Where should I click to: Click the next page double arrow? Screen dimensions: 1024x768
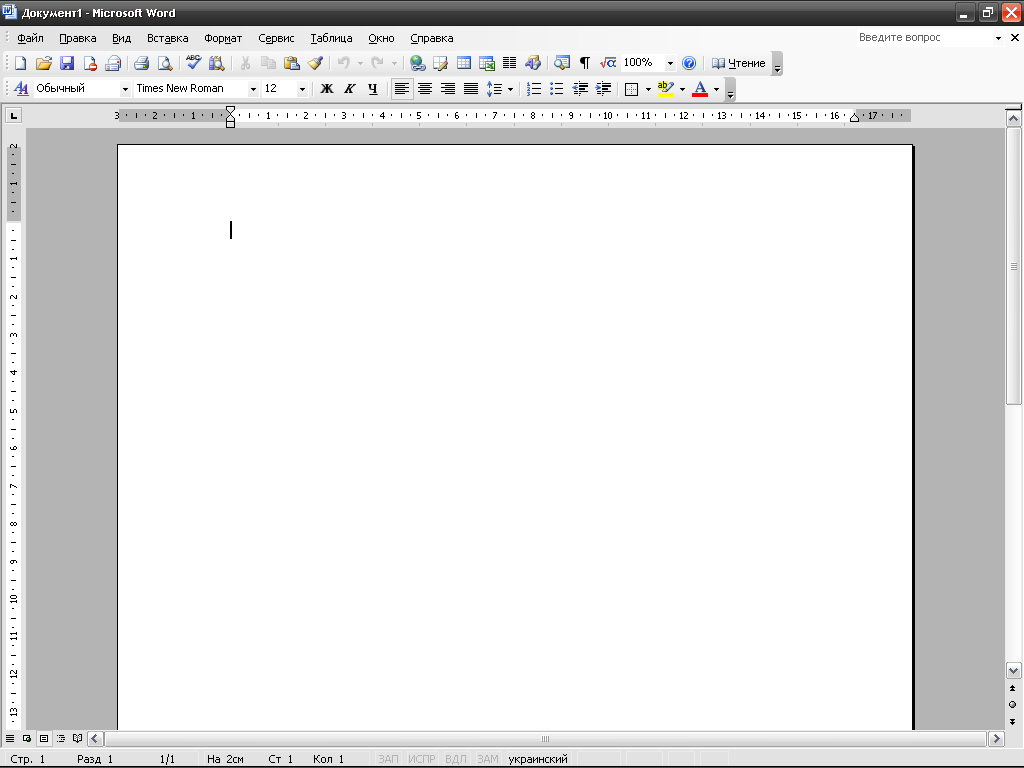(1012, 722)
